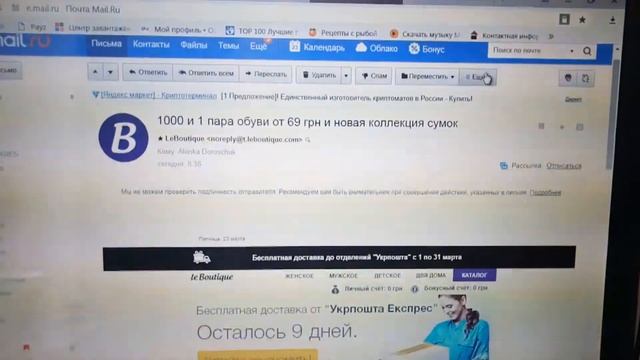
Task: Open Календарь from the blue bar
Action: coord(317,47)
